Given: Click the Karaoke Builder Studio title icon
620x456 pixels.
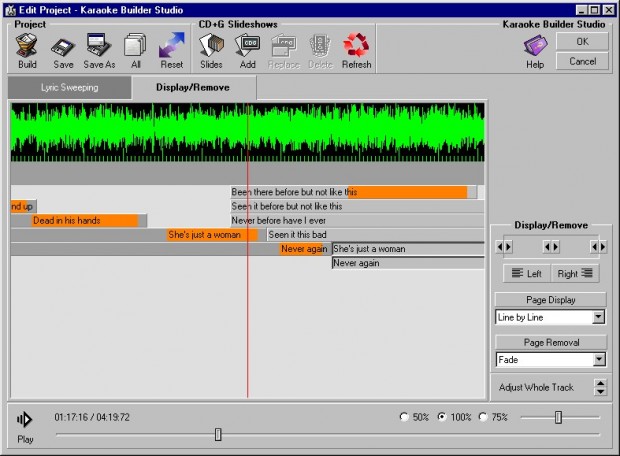Looking at the screenshot, I should 11,10.
